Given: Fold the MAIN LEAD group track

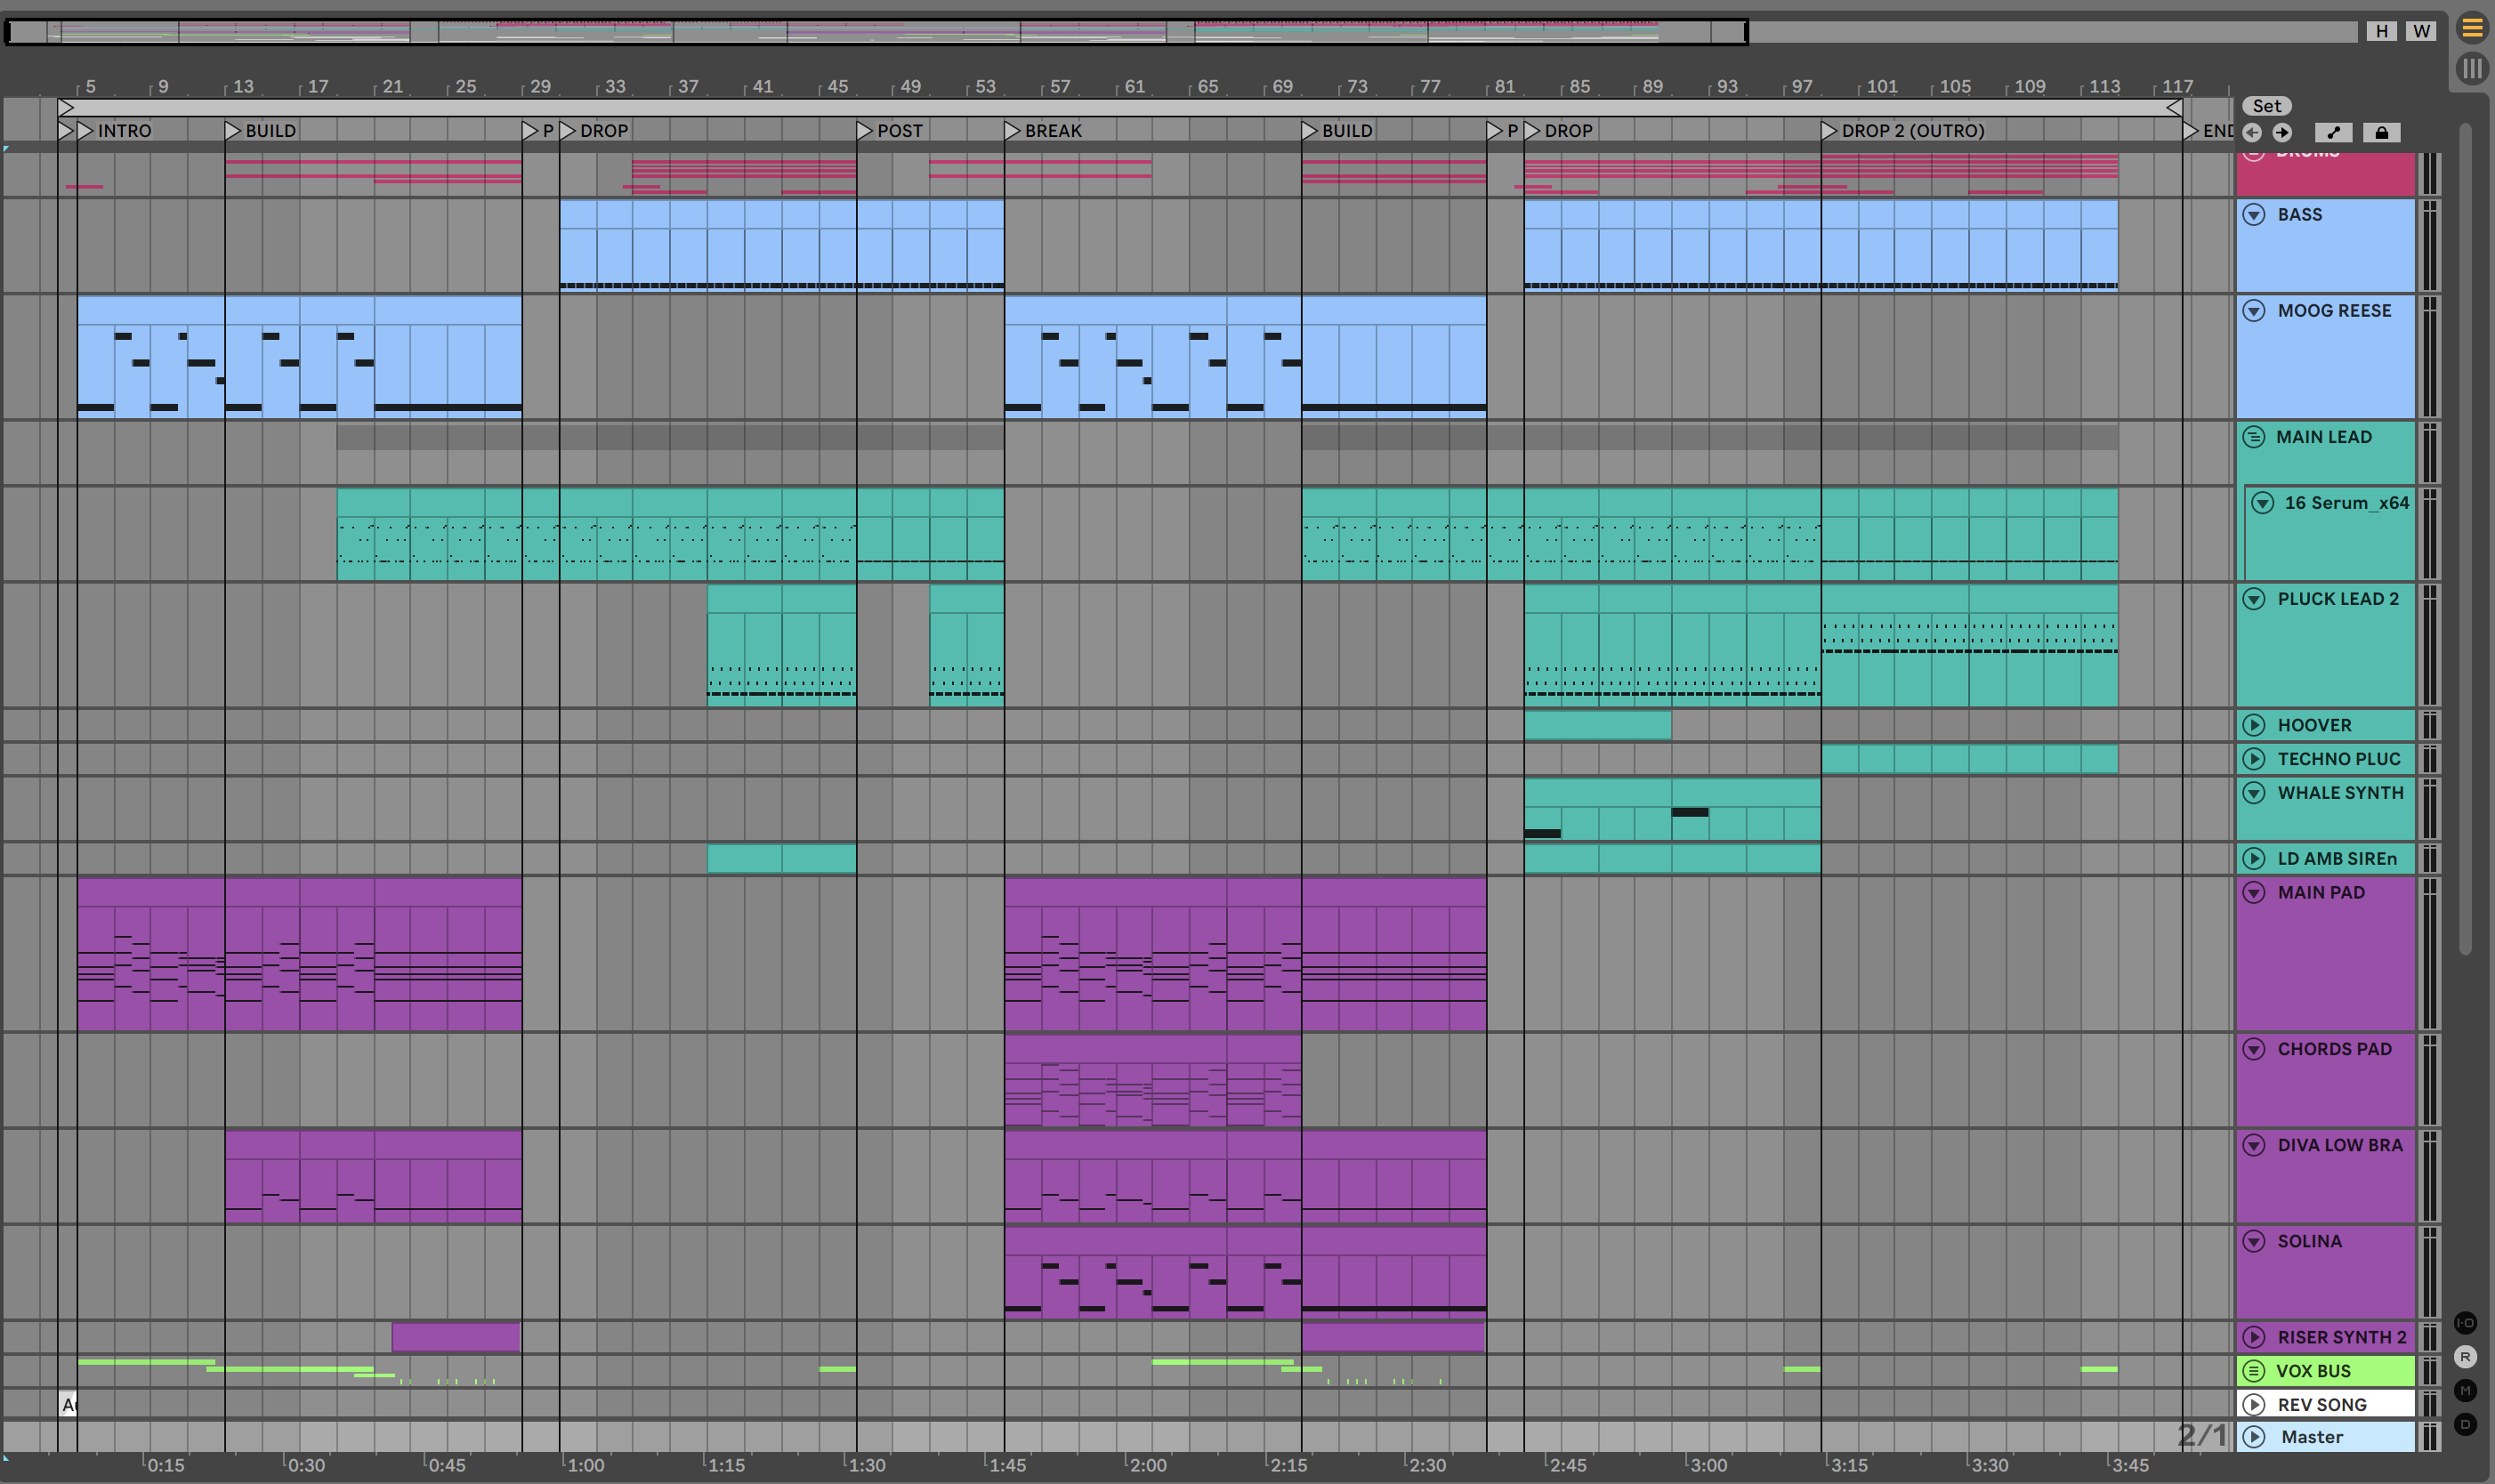Looking at the screenshot, I should [x=2253, y=437].
